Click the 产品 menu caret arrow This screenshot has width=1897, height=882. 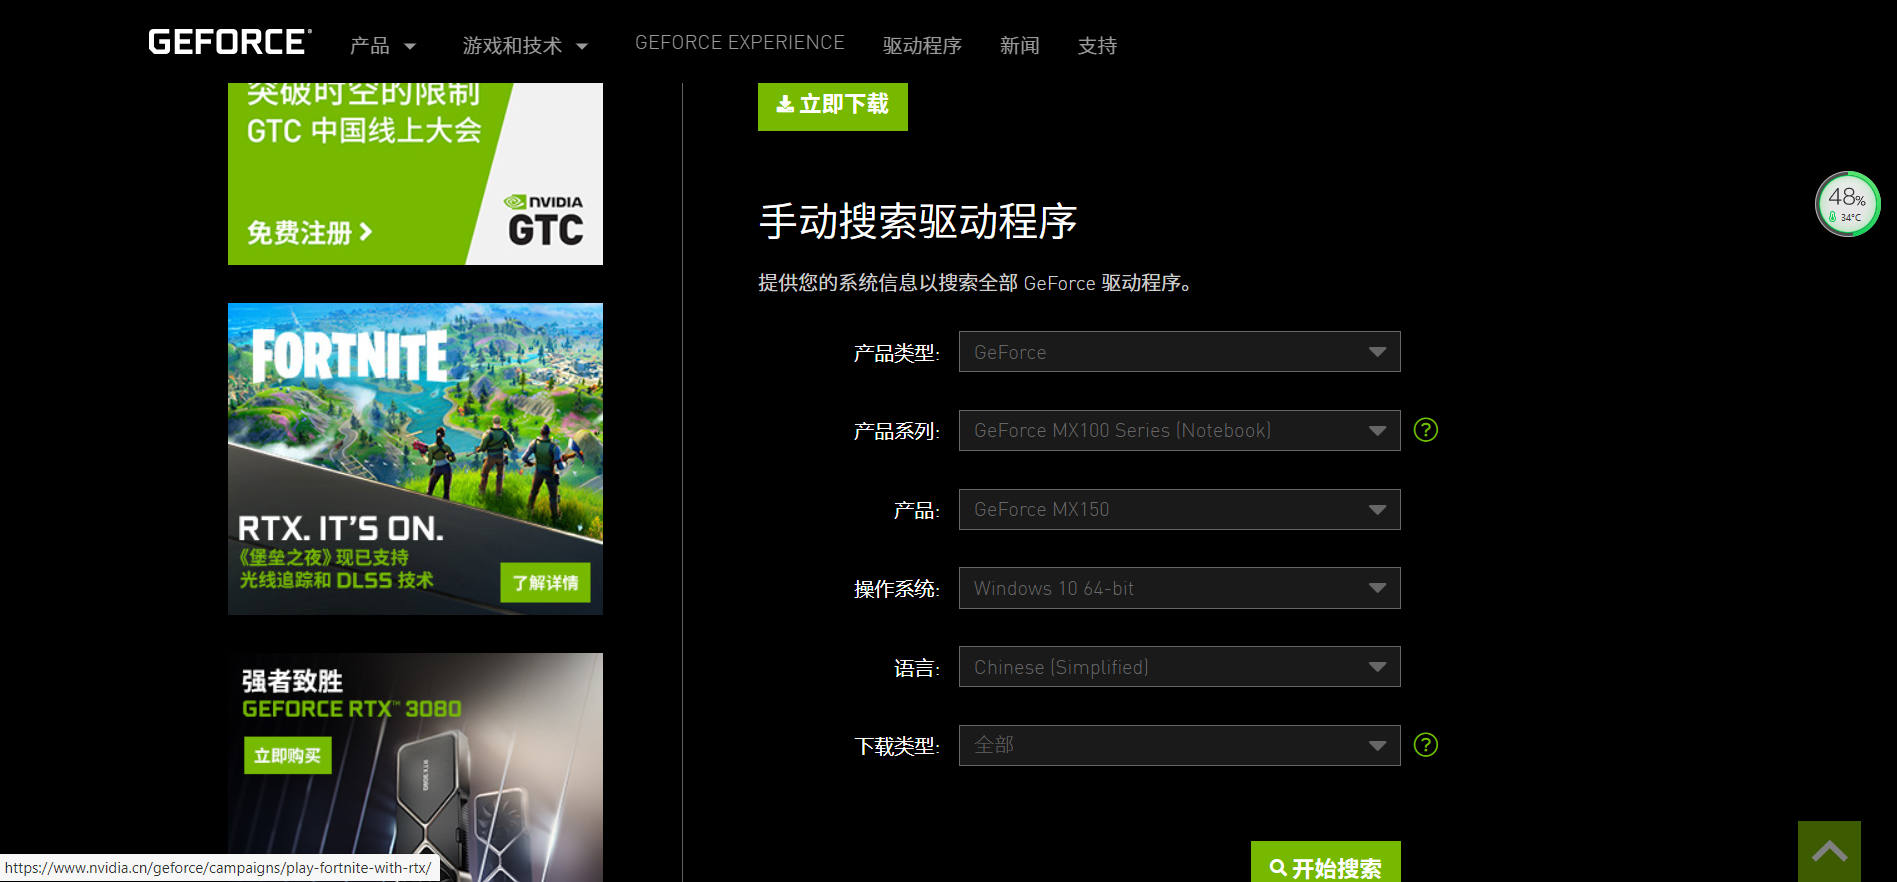pos(410,47)
